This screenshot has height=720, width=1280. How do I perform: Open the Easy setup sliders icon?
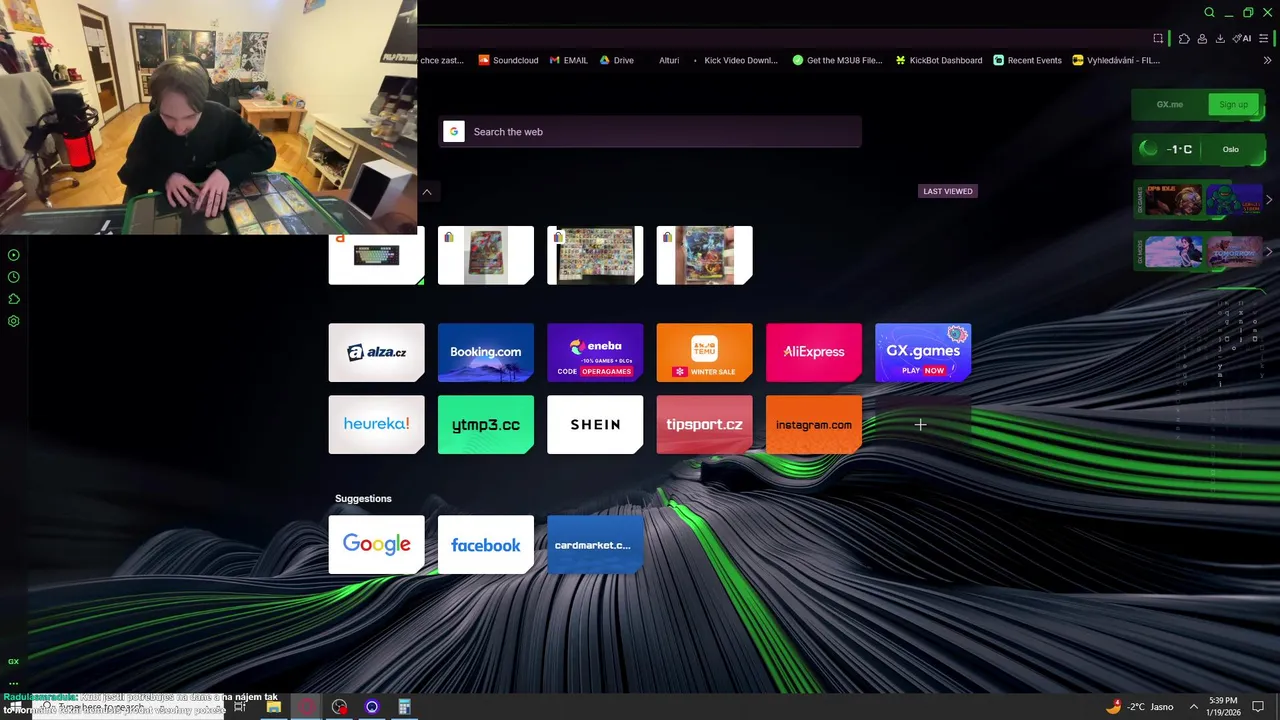pos(1264,38)
